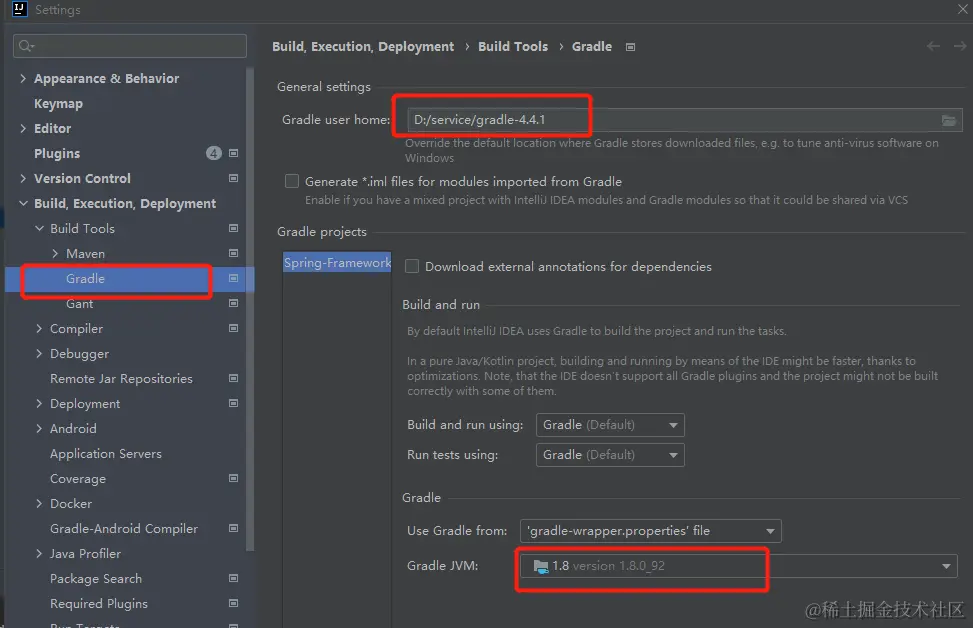Click the settings search field
This screenshot has height=628, width=973.
coord(130,46)
